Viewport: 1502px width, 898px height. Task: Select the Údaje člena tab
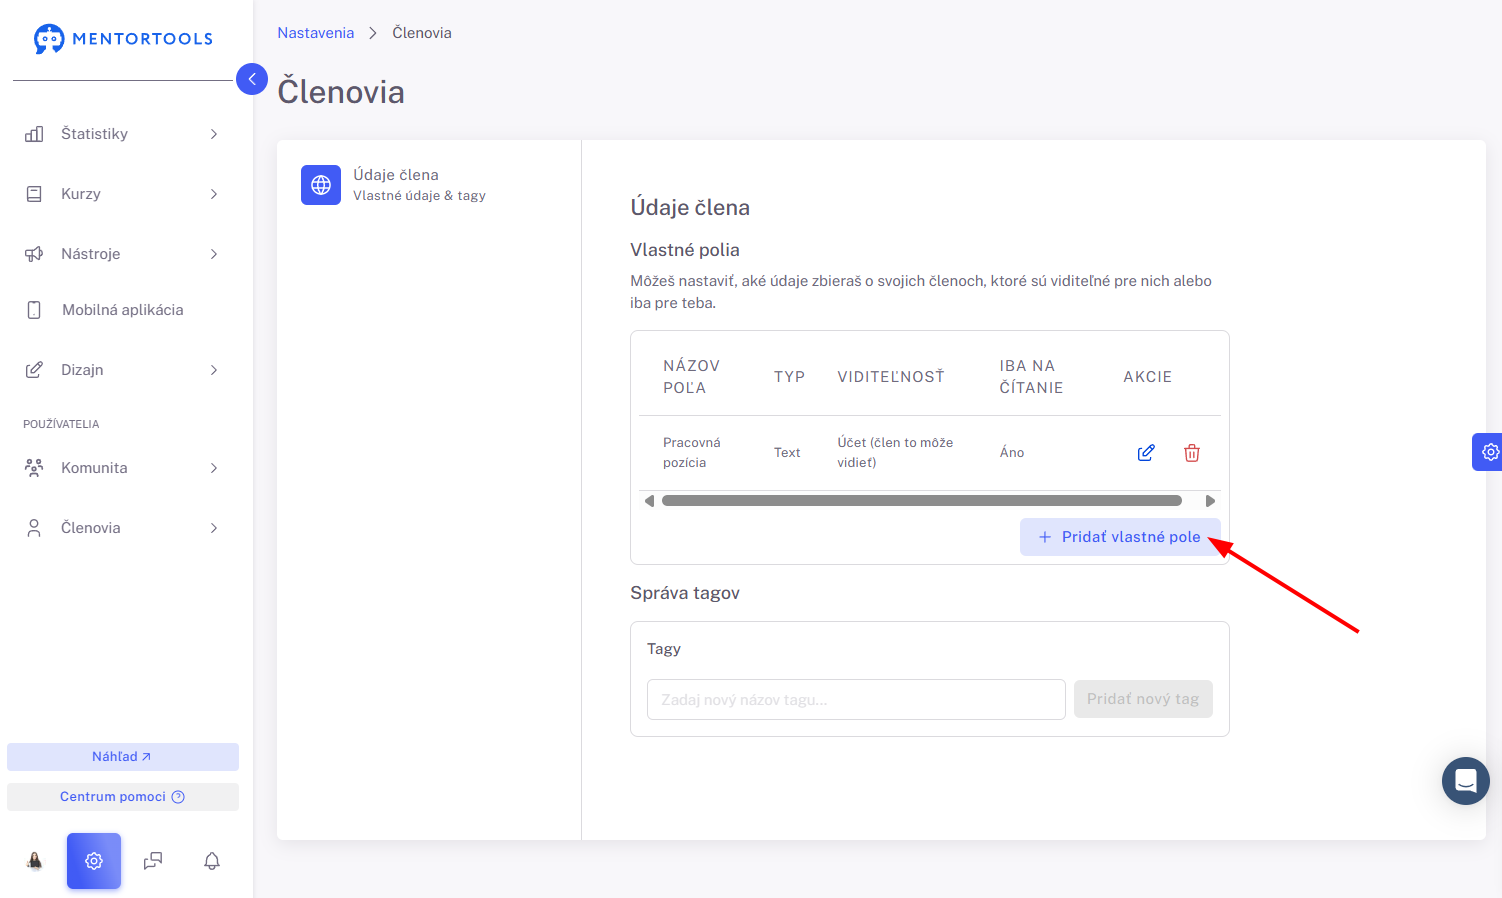click(429, 185)
